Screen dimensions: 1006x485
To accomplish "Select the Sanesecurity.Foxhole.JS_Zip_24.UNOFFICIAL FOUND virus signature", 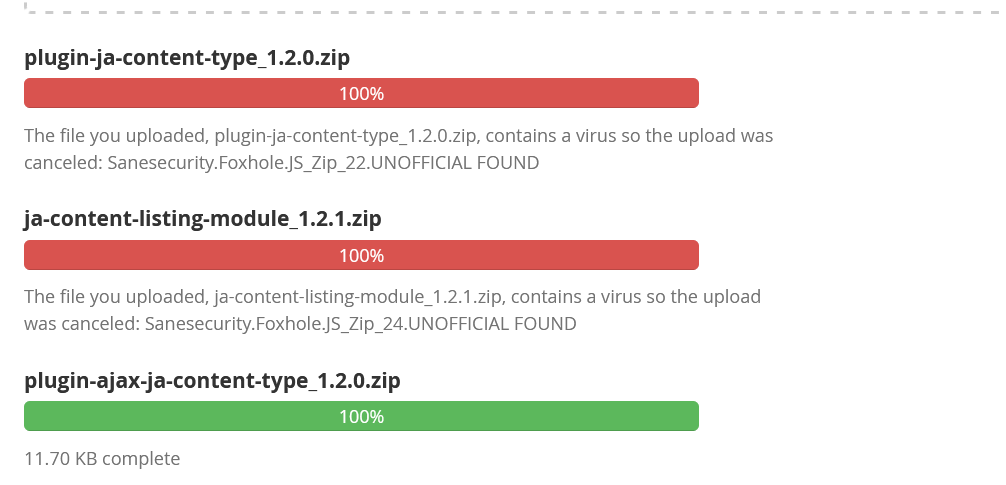I will point(360,324).
